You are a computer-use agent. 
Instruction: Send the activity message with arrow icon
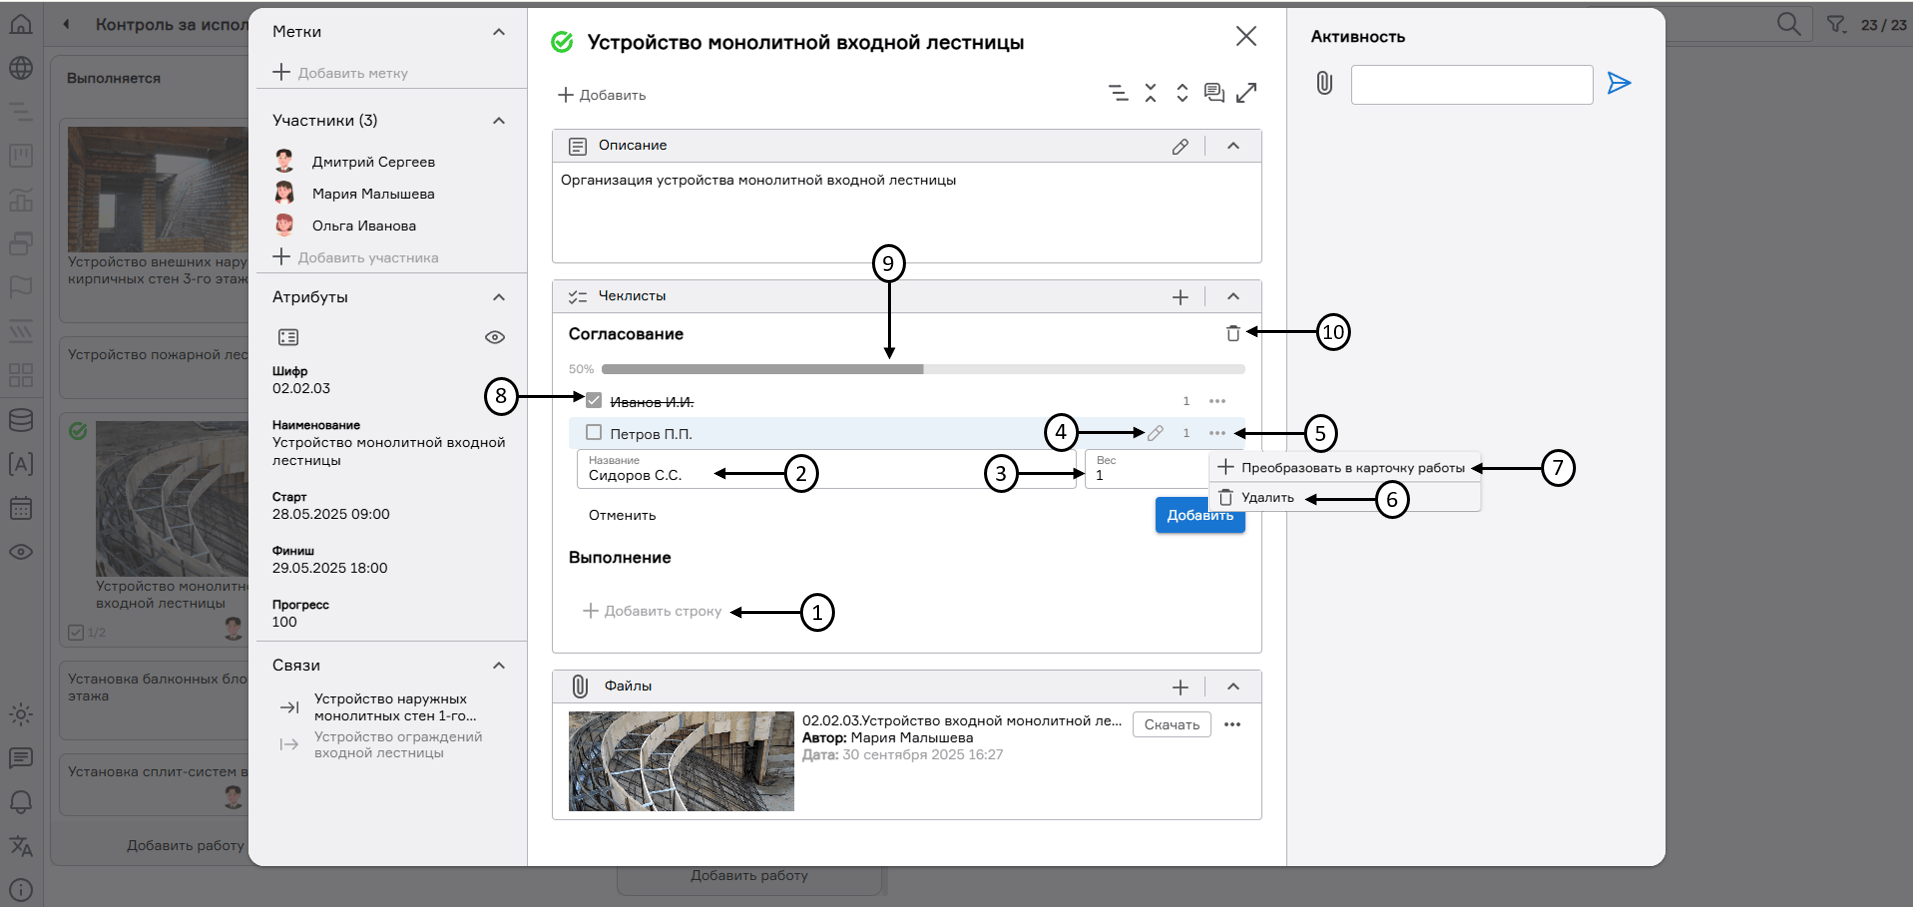click(x=1618, y=83)
